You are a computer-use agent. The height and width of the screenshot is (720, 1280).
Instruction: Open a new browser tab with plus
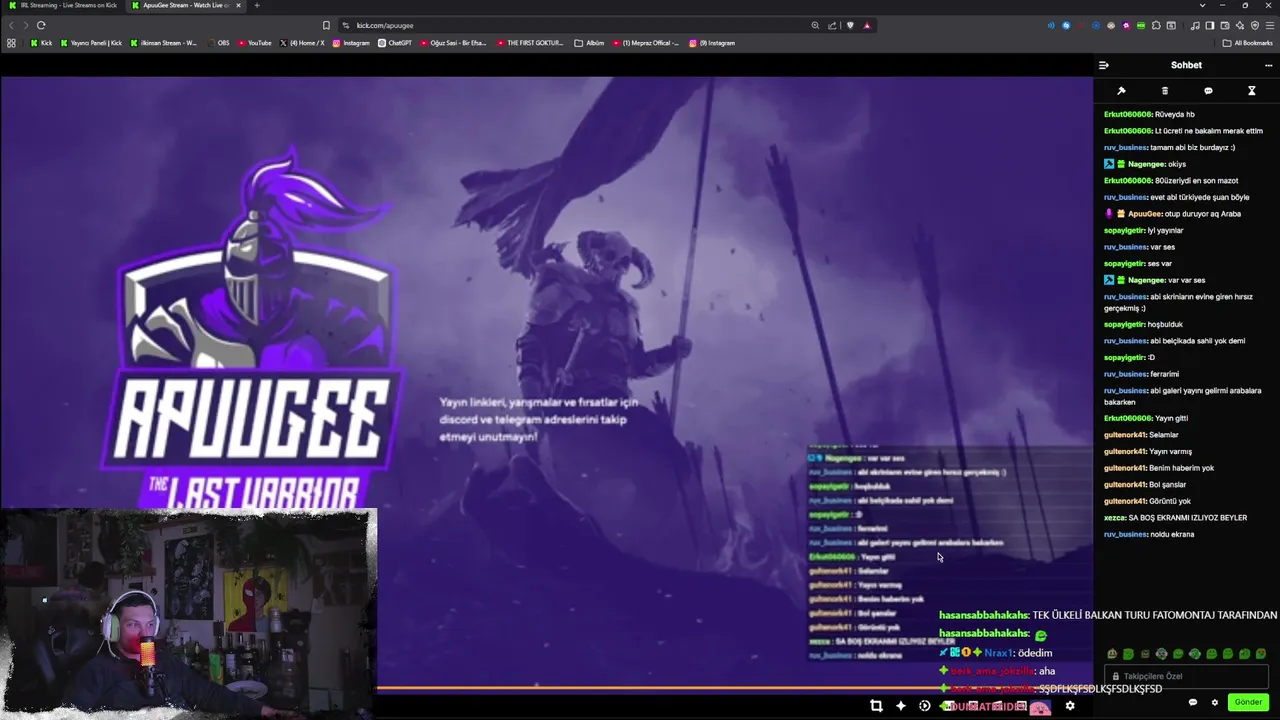click(257, 5)
